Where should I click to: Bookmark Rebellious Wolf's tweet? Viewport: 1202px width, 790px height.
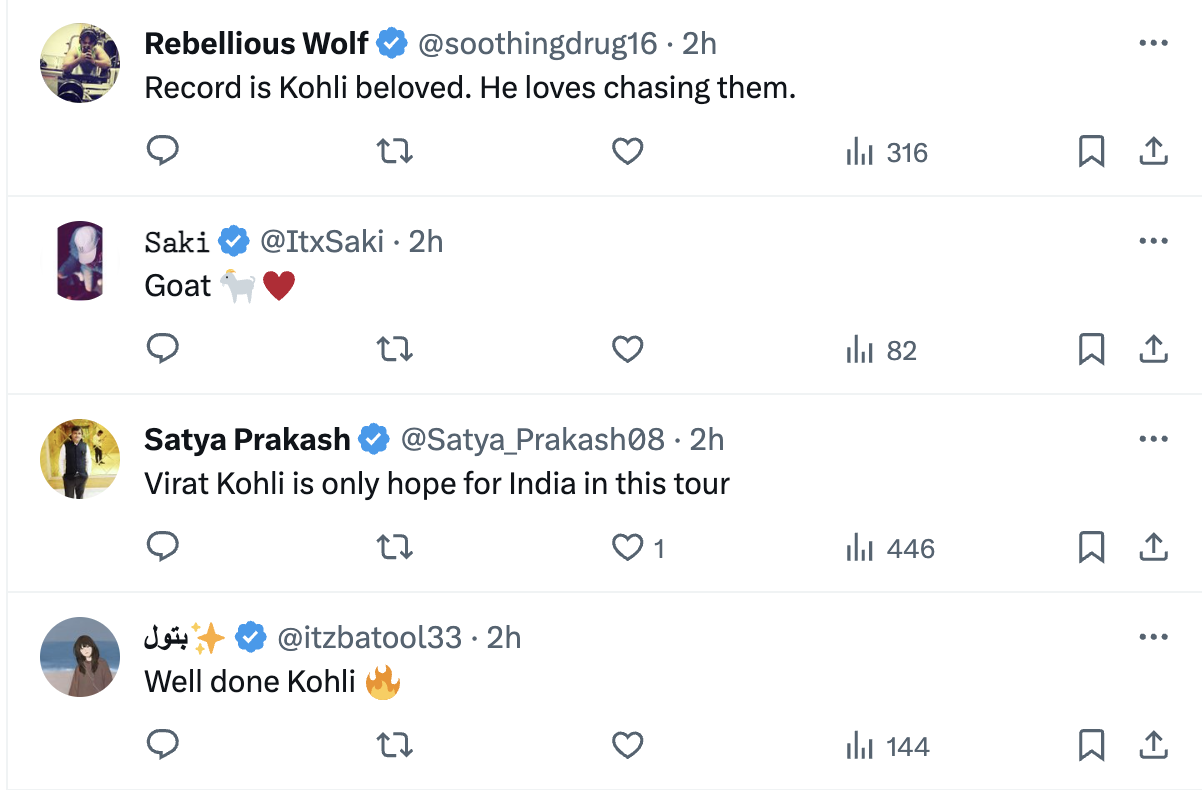(x=1091, y=152)
